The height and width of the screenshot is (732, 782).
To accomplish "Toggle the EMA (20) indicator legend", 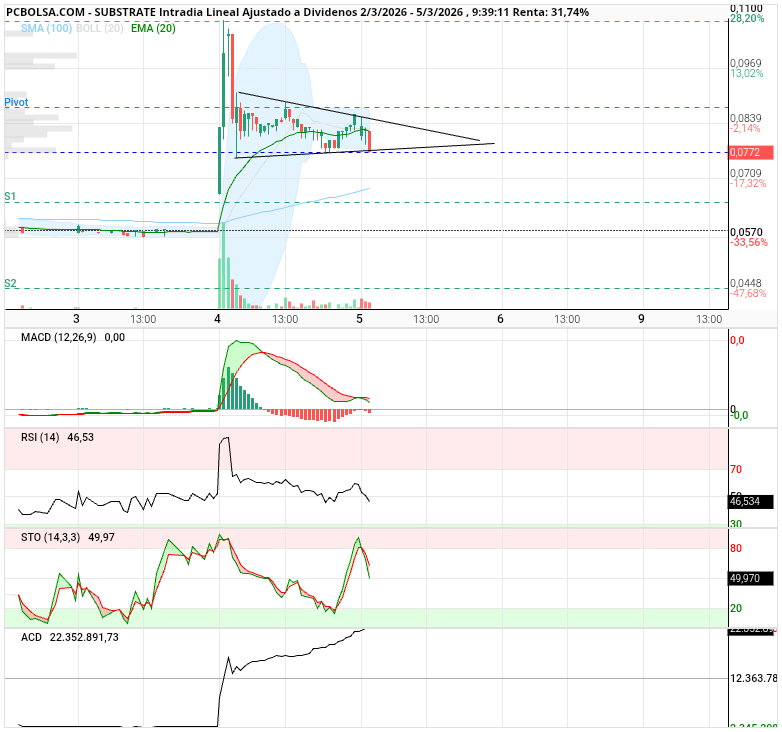I will (153, 28).
